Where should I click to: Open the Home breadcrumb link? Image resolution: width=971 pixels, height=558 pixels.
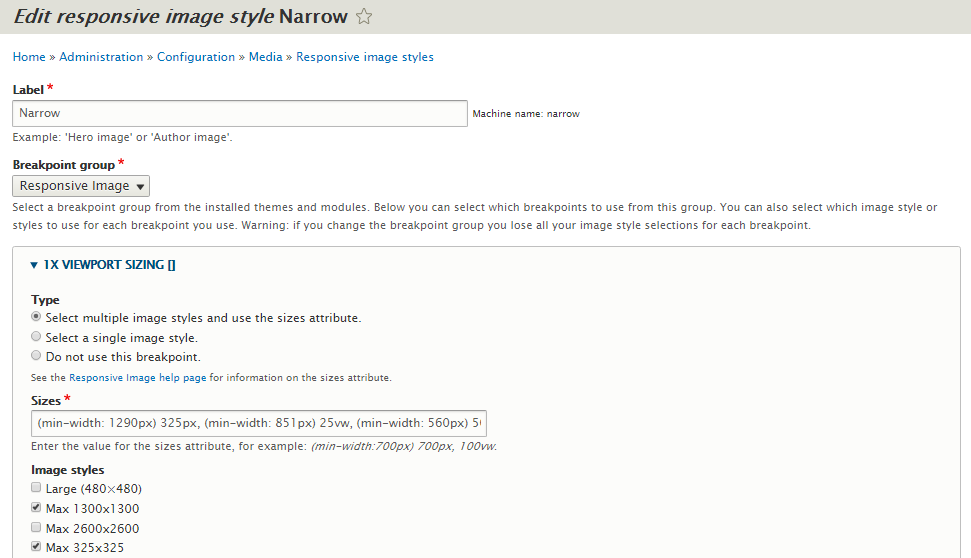click(29, 57)
